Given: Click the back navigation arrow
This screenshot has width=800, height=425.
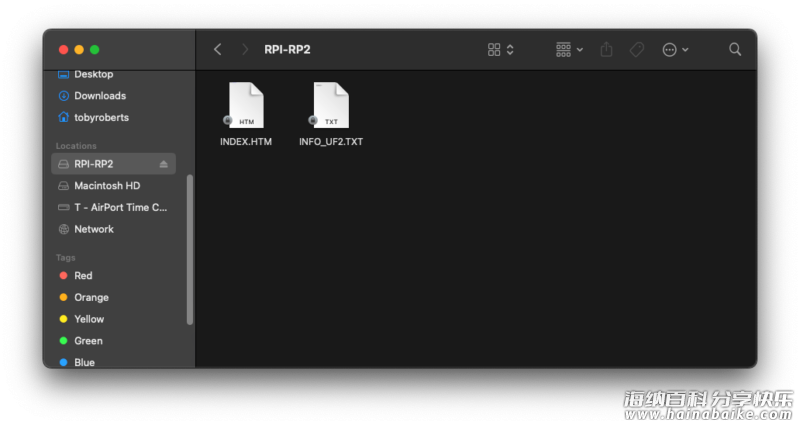Looking at the screenshot, I should coord(217,49).
